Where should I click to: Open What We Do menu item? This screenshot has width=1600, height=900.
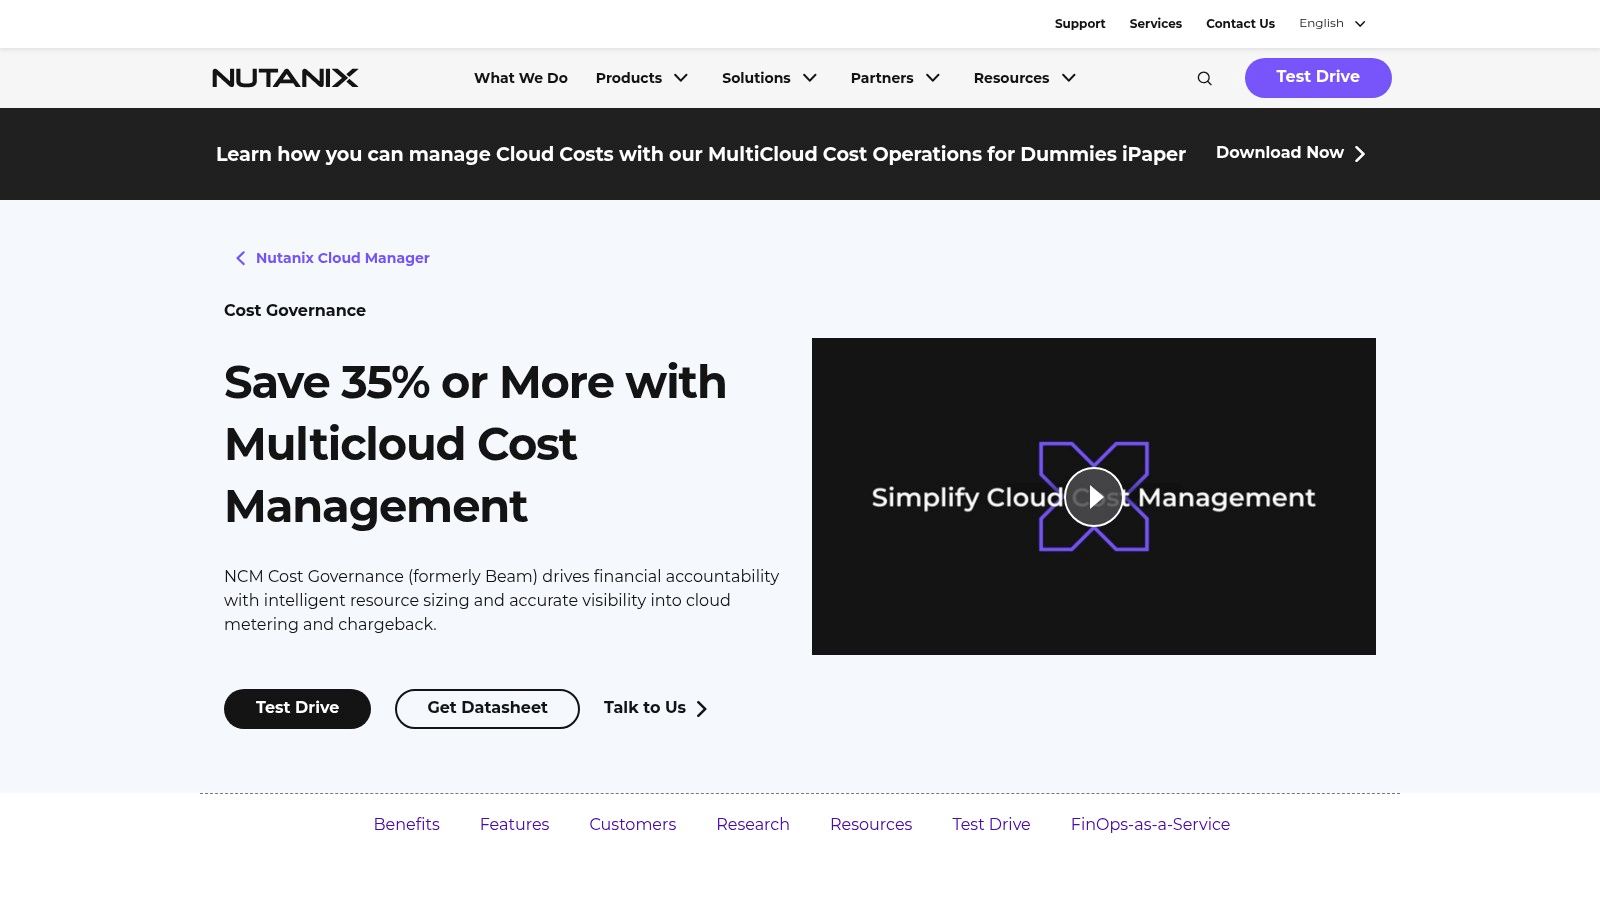521,78
